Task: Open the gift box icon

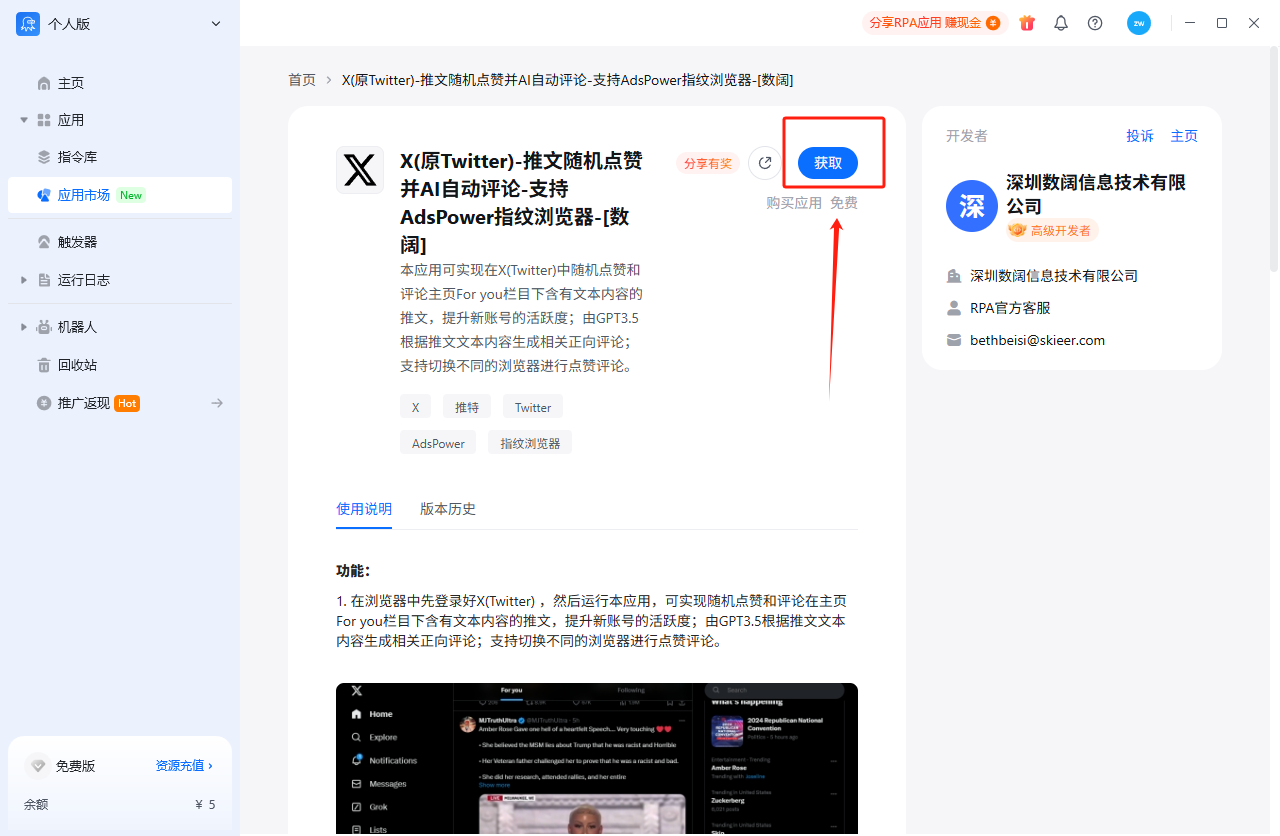Action: (1027, 23)
